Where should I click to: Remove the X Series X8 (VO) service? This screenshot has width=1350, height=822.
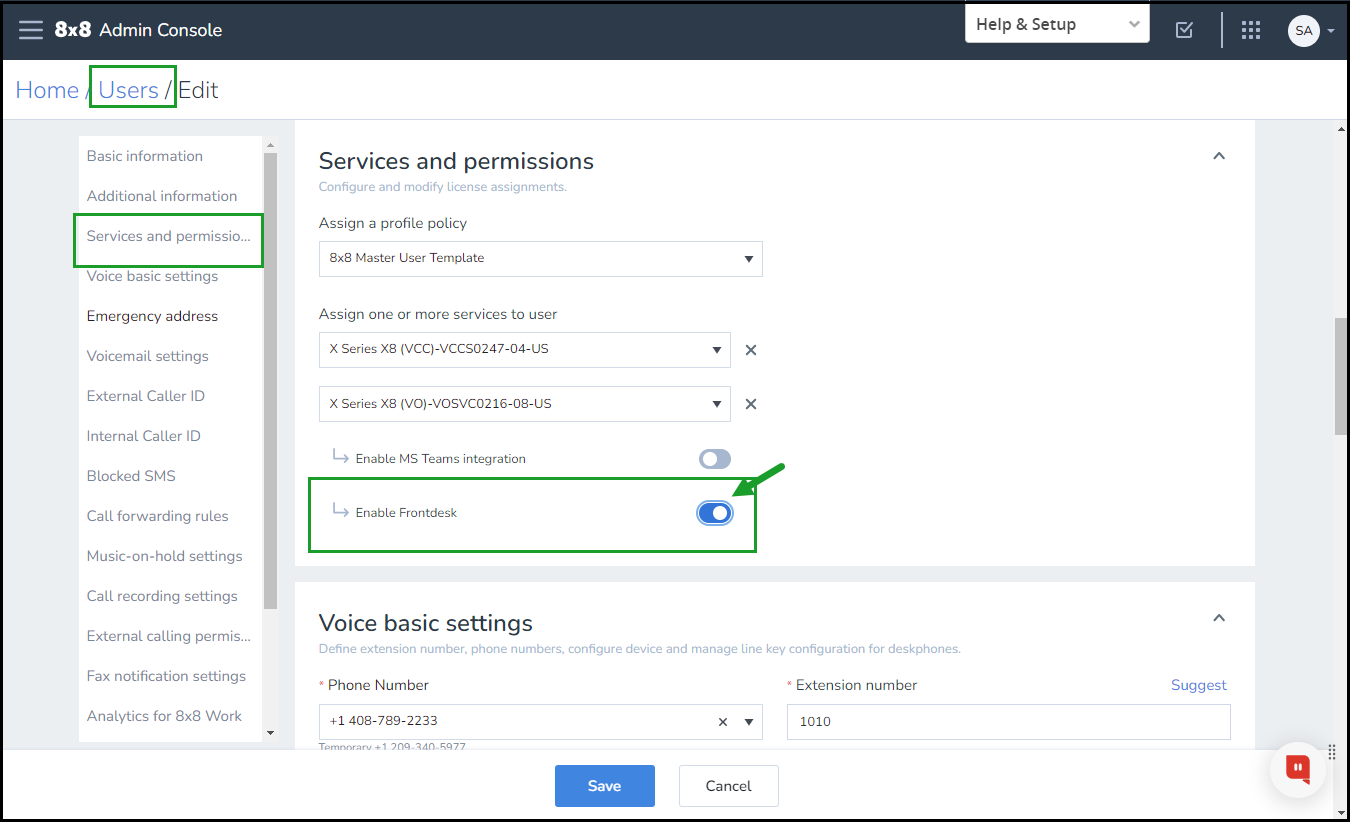(x=751, y=404)
